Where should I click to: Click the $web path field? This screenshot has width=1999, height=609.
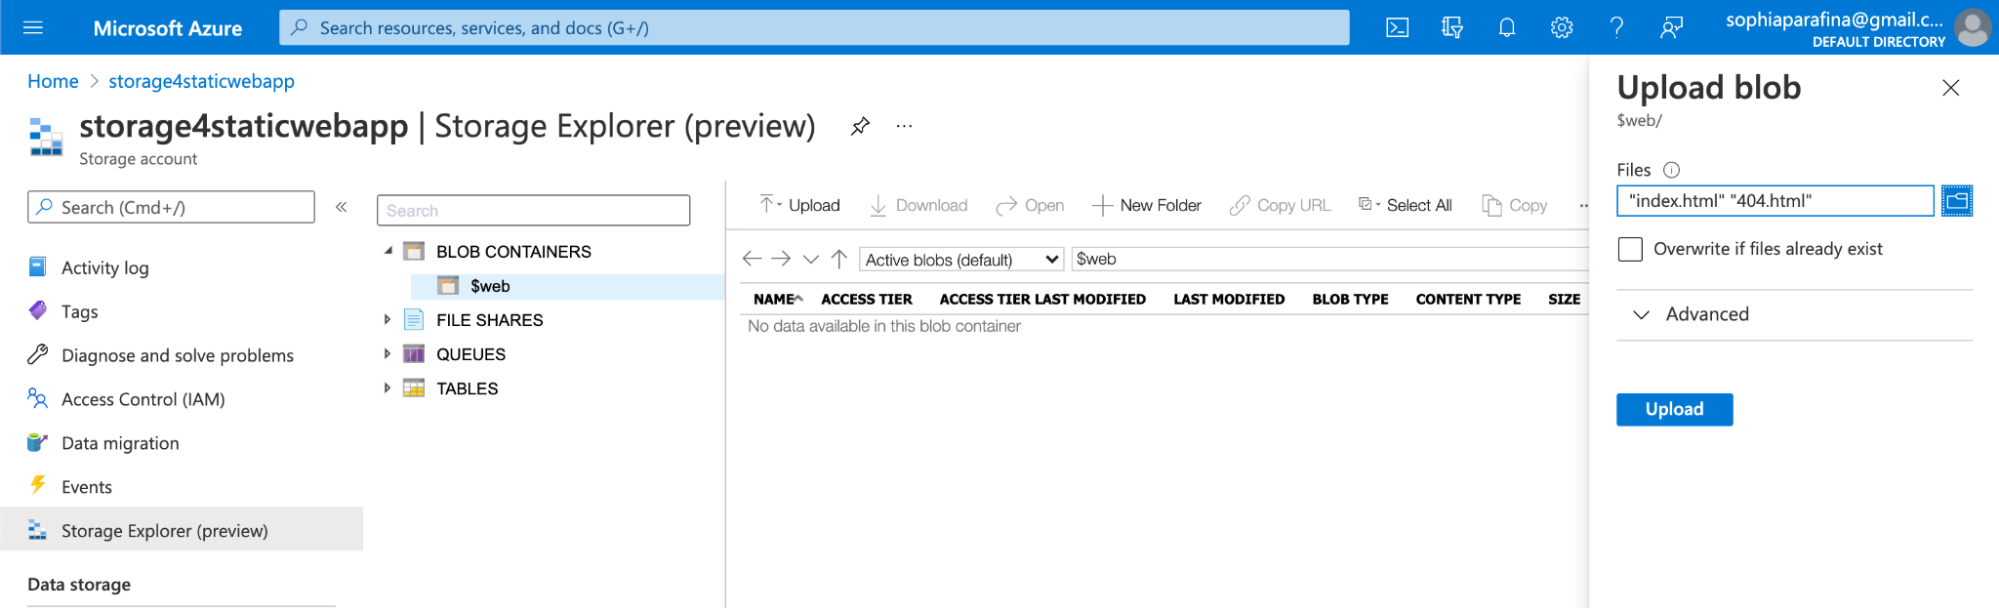pos(1330,259)
